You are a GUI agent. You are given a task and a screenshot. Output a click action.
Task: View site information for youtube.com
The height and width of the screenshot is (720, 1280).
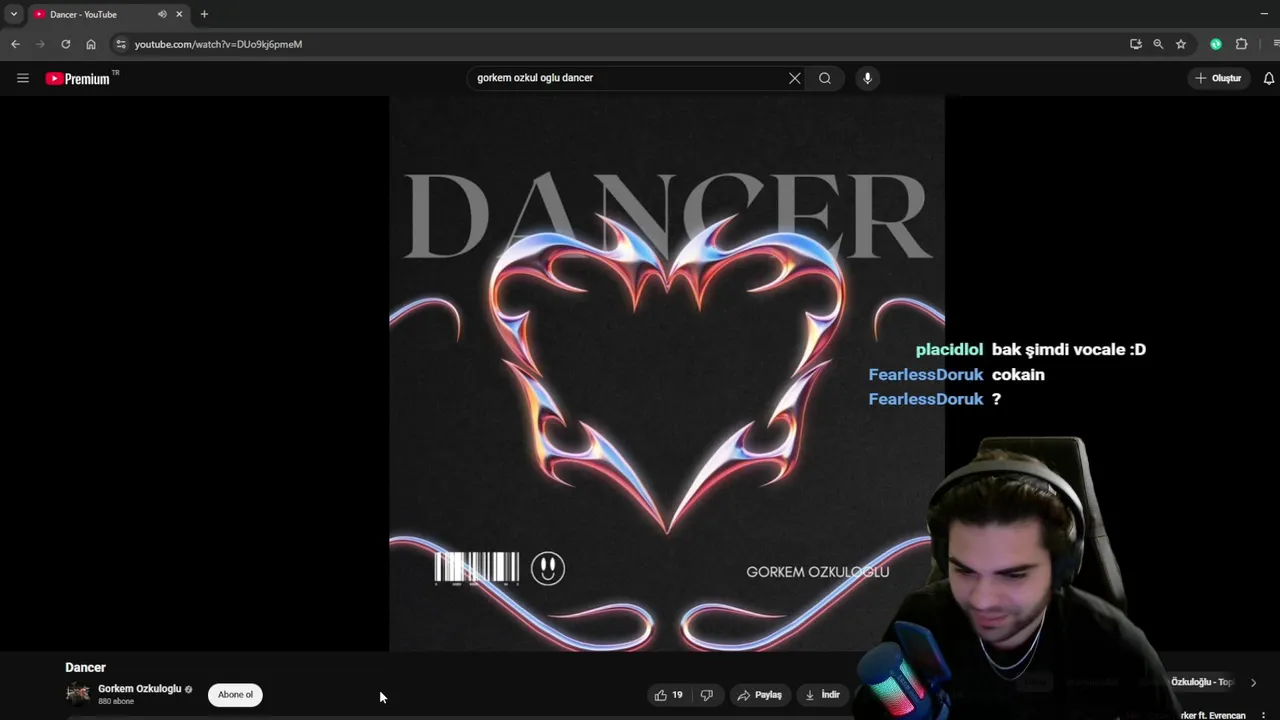pyautogui.click(x=121, y=44)
